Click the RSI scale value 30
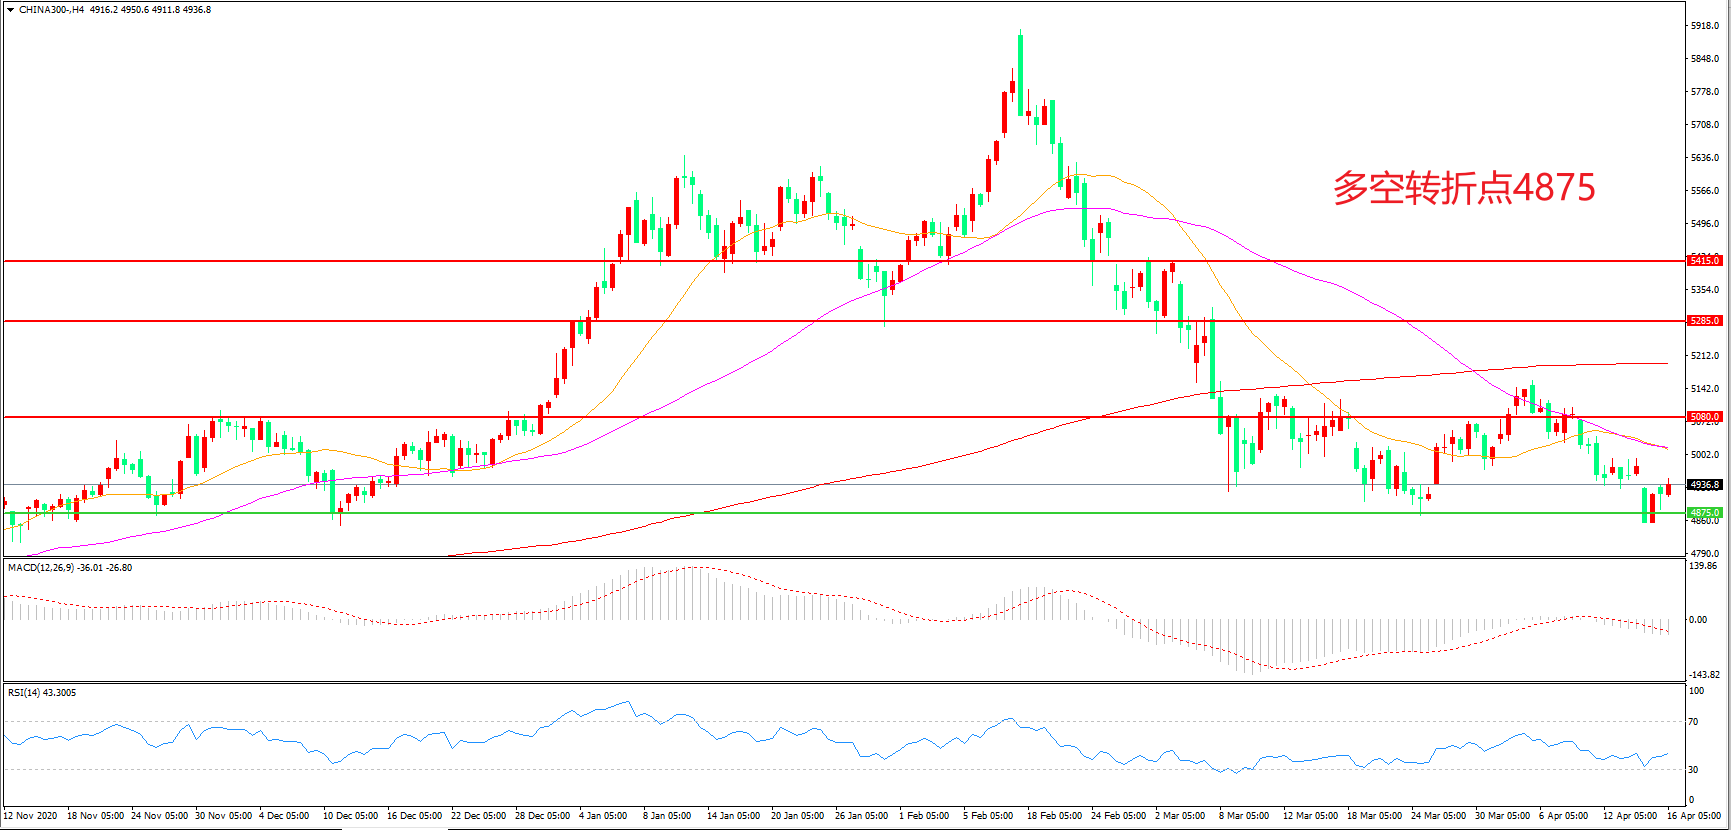The image size is (1731, 830). 1693,770
